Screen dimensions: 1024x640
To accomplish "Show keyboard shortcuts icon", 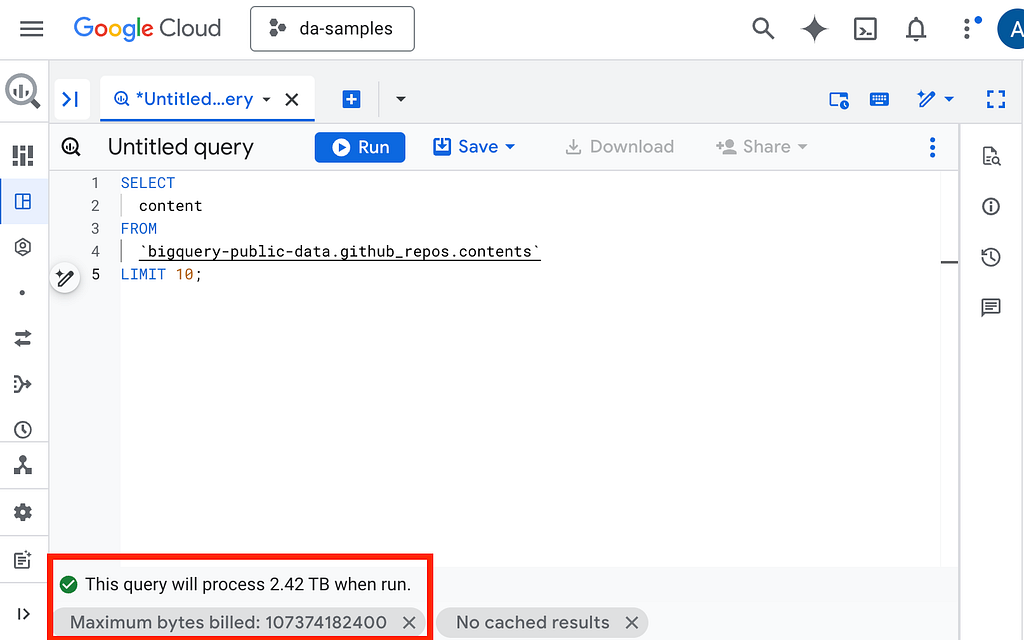I will [879, 99].
